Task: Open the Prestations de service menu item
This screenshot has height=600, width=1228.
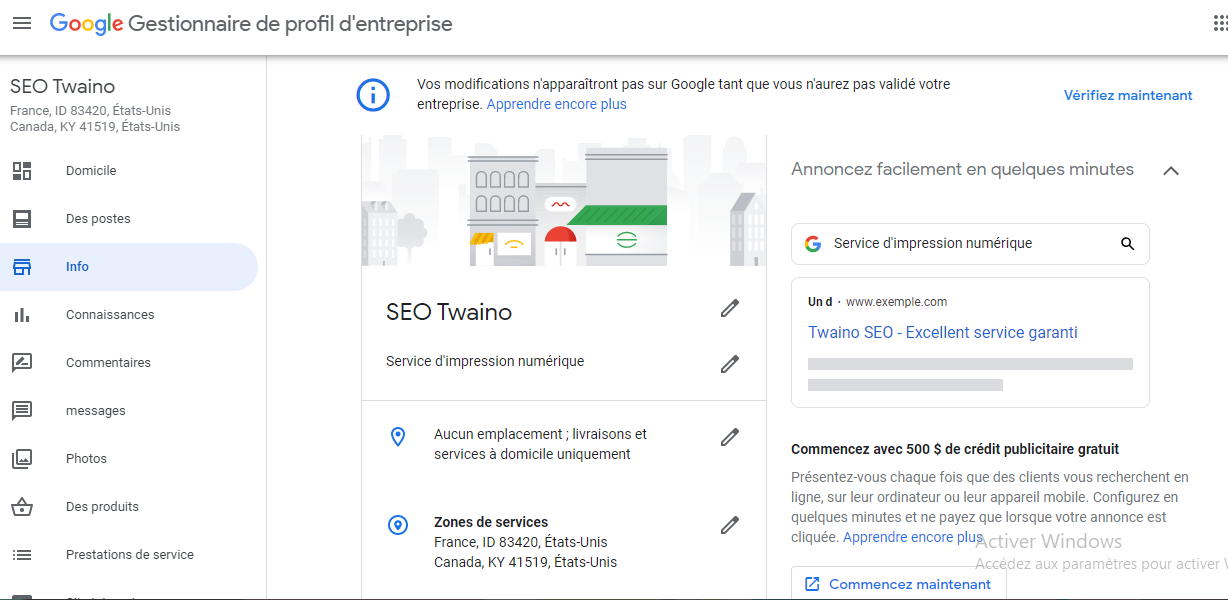Action: coord(129,555)
